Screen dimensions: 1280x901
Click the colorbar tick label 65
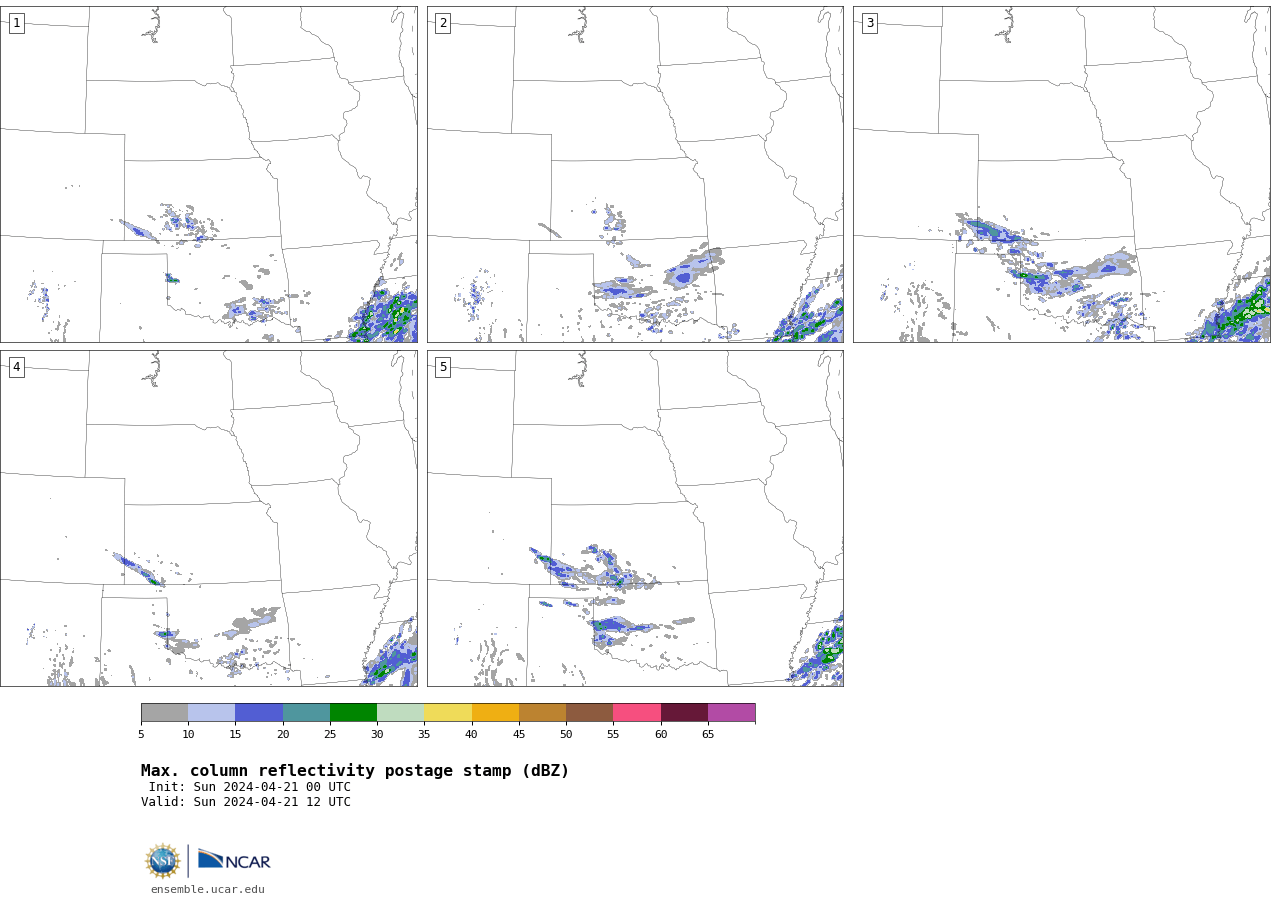pos(708,735)
